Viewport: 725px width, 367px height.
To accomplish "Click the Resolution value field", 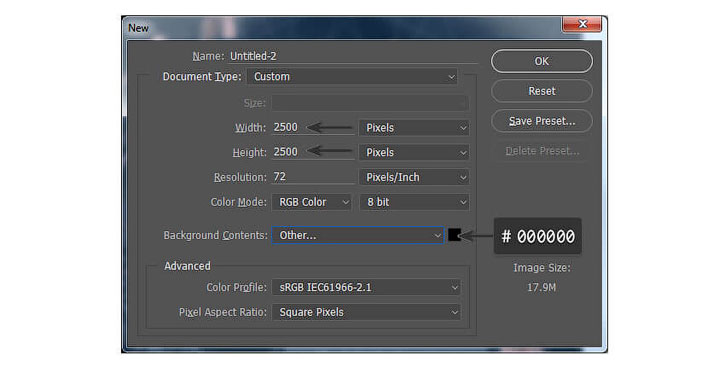I will [x=313, y=177].
